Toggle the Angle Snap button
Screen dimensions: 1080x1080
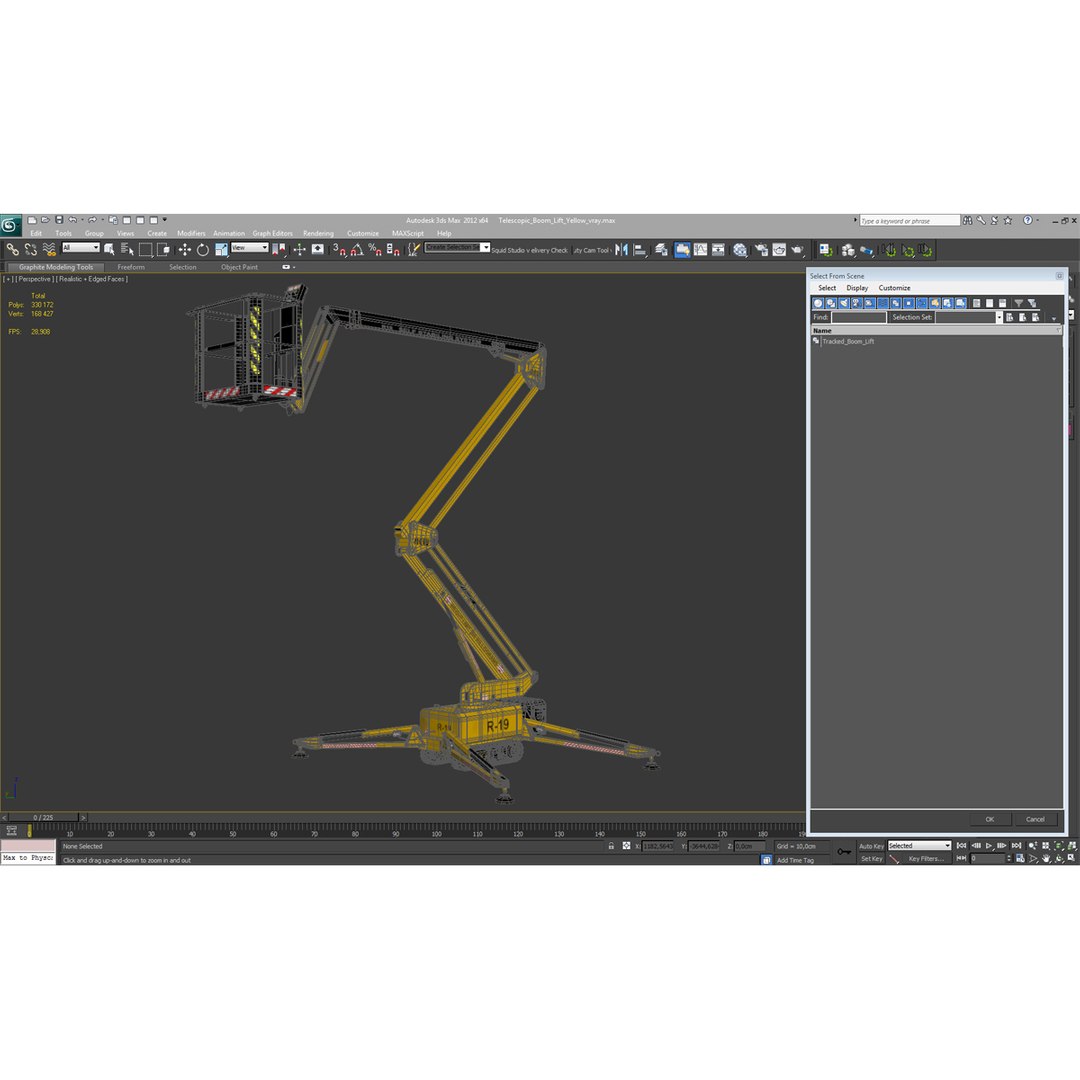357,249
